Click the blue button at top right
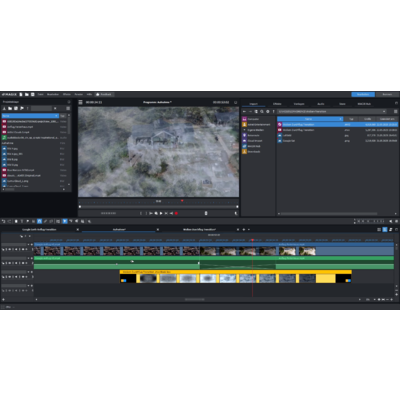This screenshot has height=400, width=400. pos(363,95)
